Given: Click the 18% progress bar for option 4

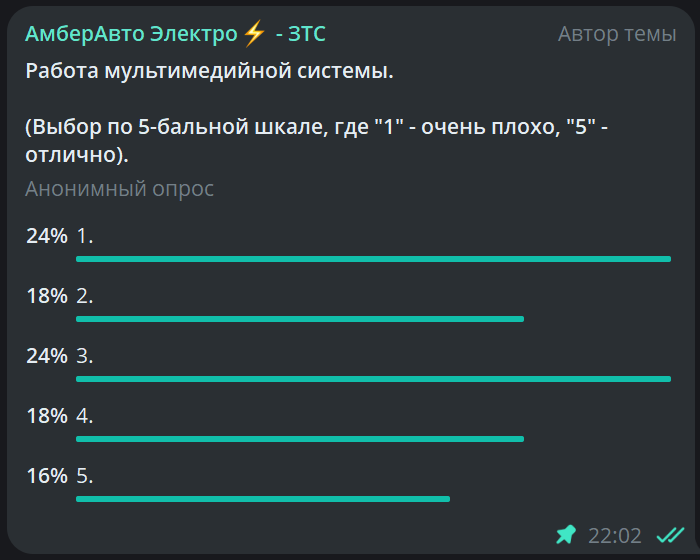Looking at the screenshot, I should coord(300,439).
